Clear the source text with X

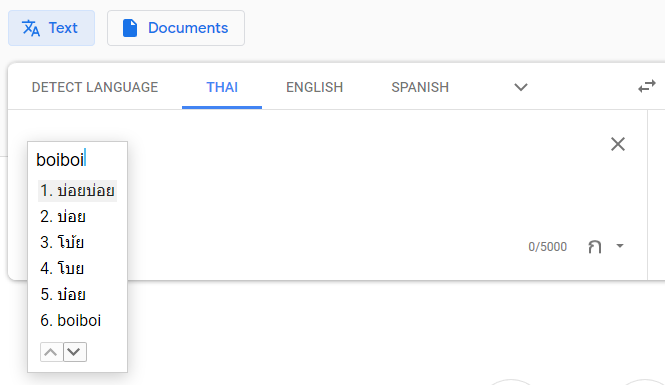[x=618, y=144]
